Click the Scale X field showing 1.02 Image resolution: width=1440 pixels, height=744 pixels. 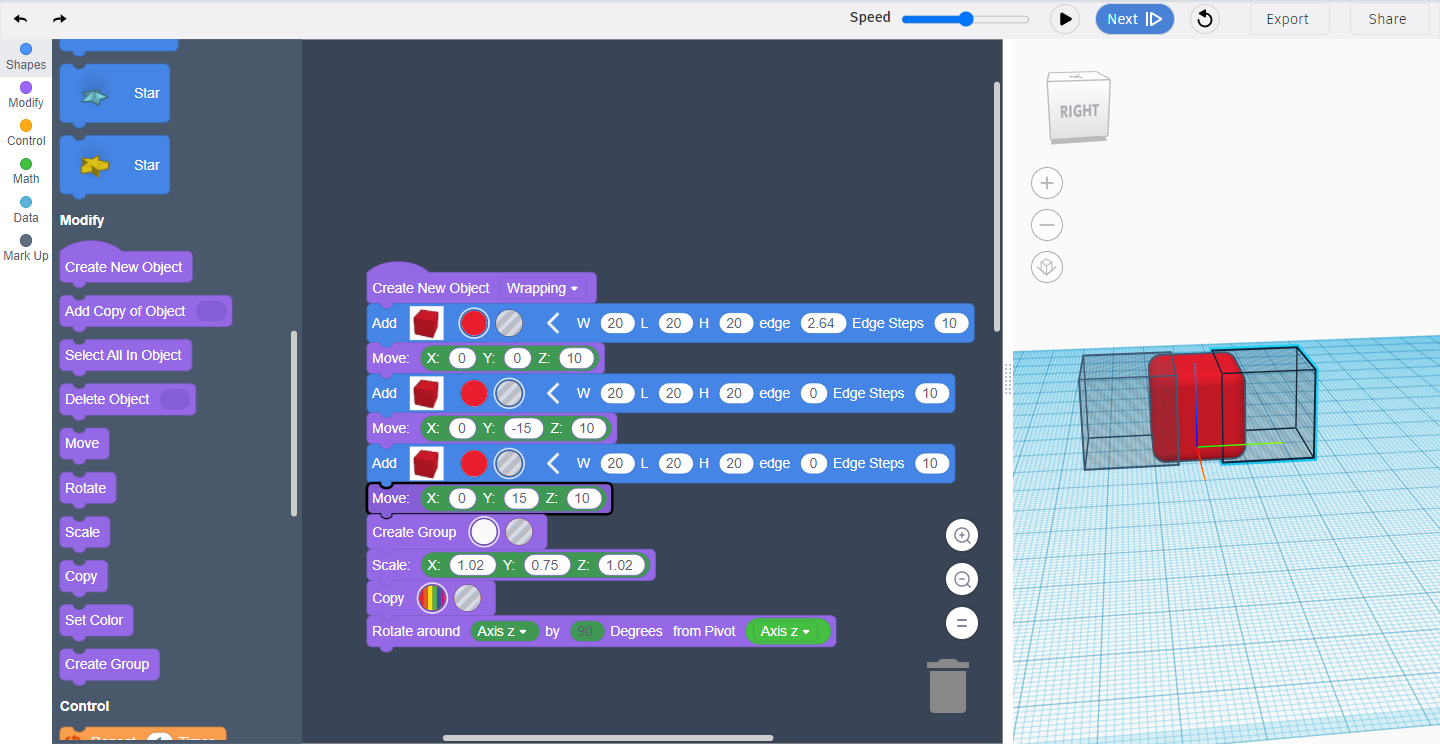pyautogui.click(x=470, y=565)
